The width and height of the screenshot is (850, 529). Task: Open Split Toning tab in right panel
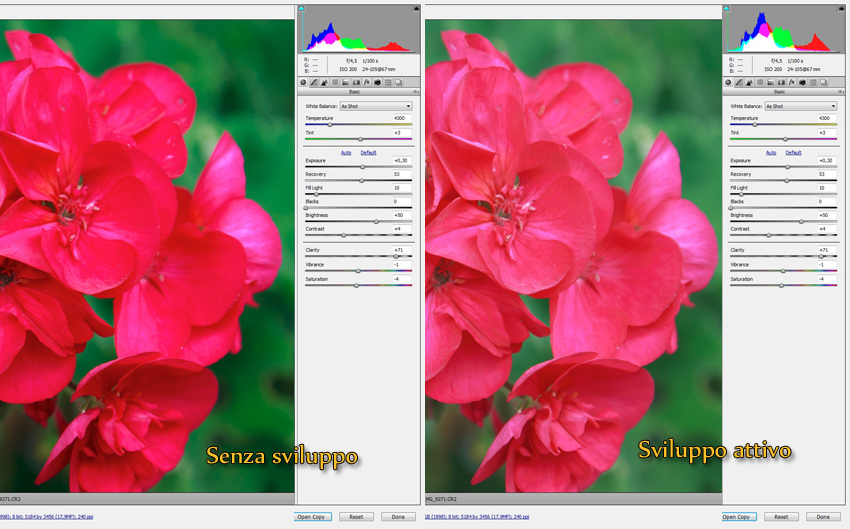771,82
